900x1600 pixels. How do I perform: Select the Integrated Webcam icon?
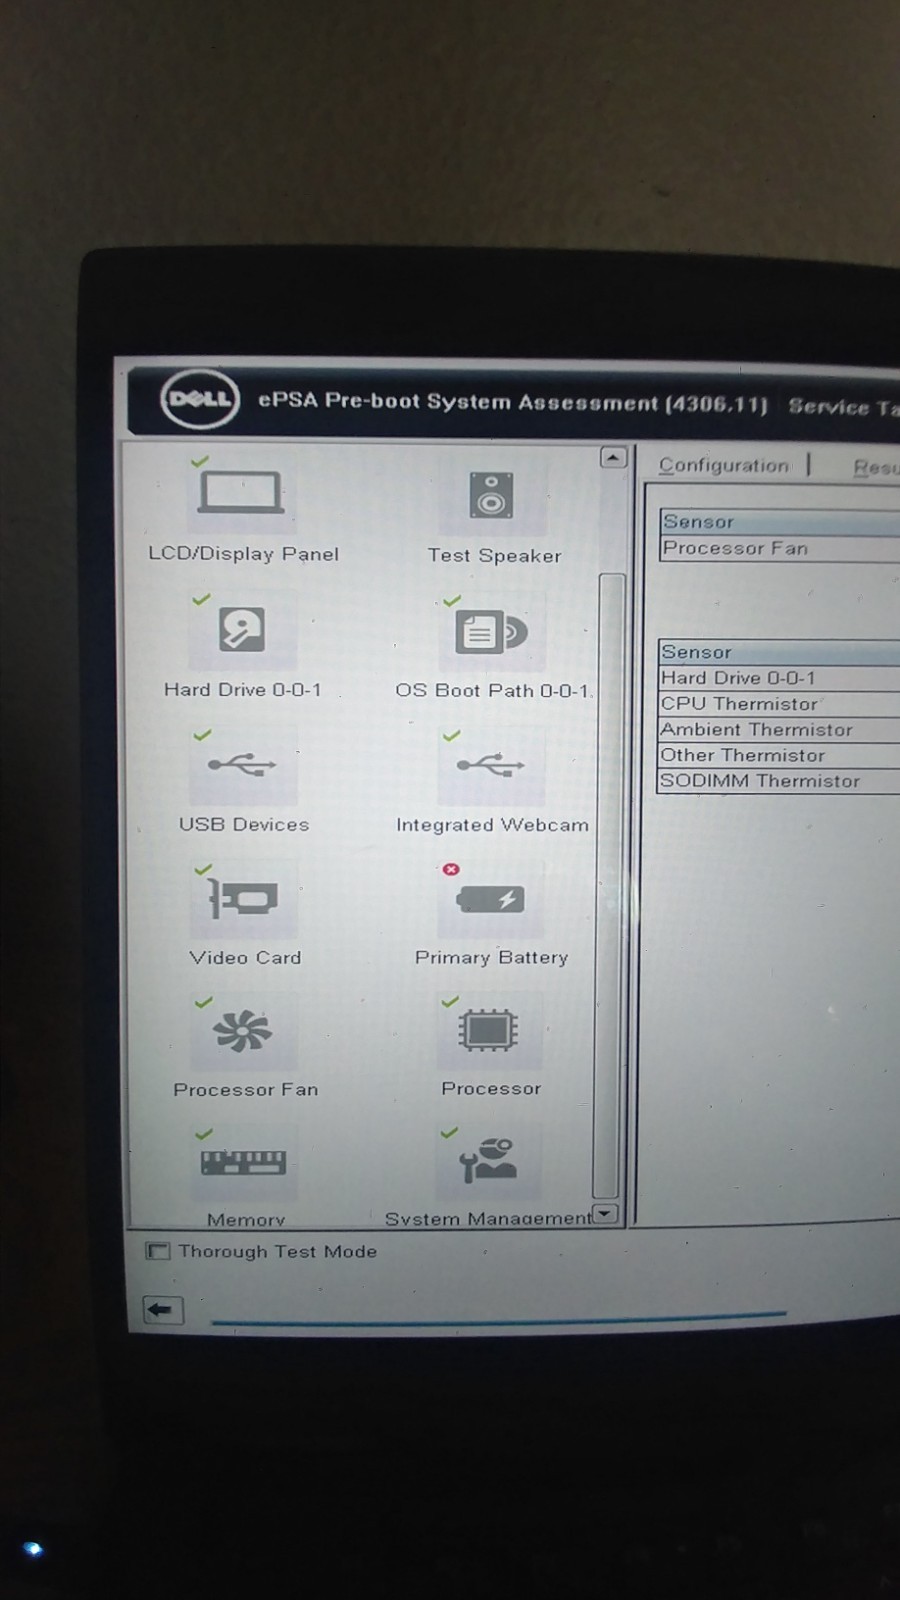[x=490, y=767]
